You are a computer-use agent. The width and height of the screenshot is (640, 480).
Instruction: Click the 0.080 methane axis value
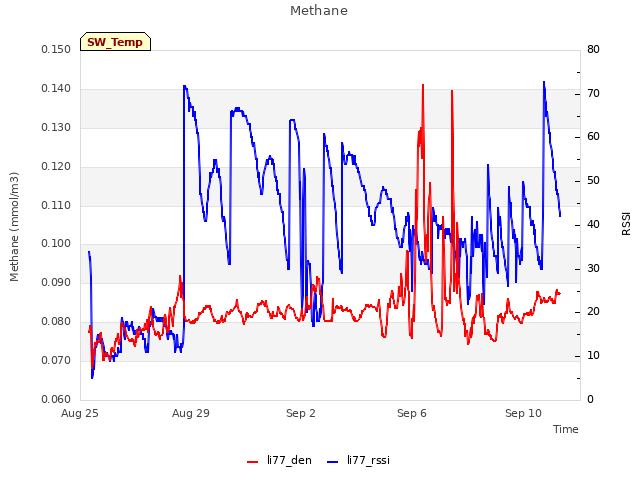coord(56,322)
